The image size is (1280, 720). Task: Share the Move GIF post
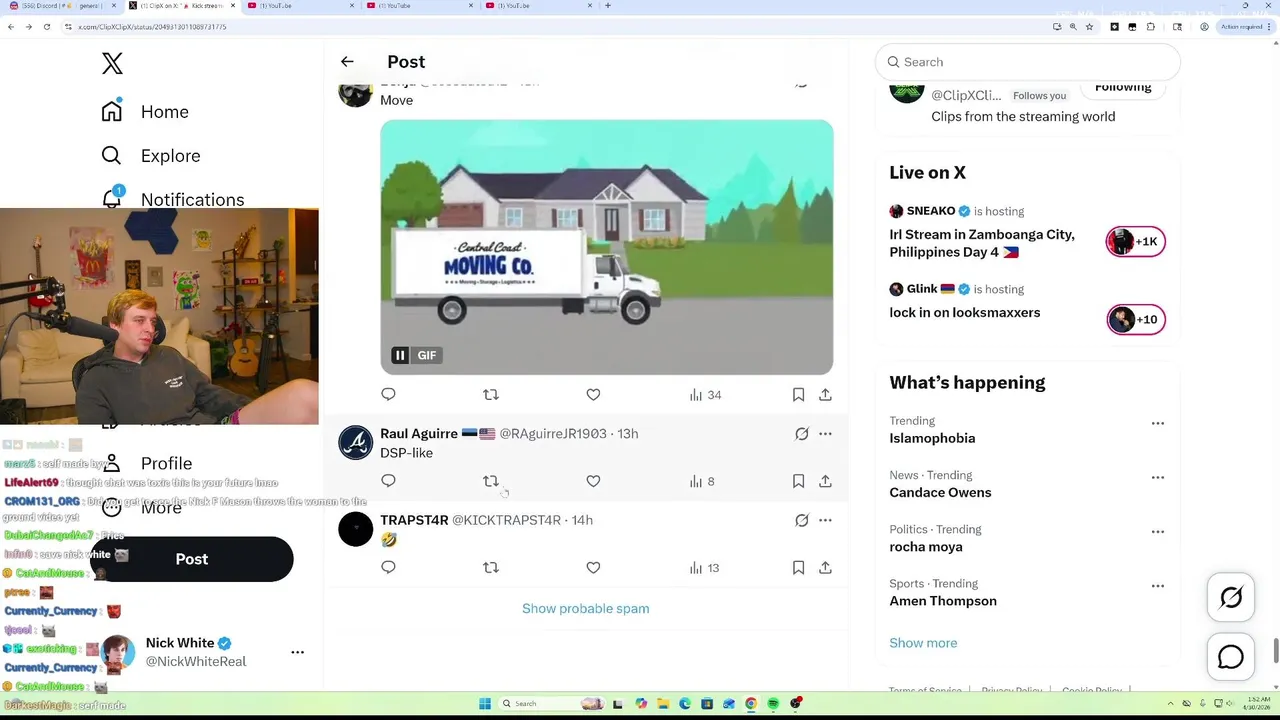click(x=825, y=395)
